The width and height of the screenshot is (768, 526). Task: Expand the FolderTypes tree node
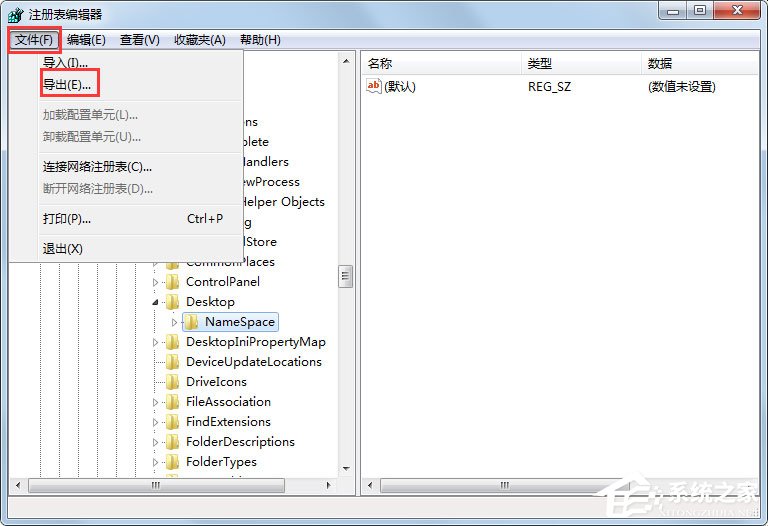click(155, 462)
